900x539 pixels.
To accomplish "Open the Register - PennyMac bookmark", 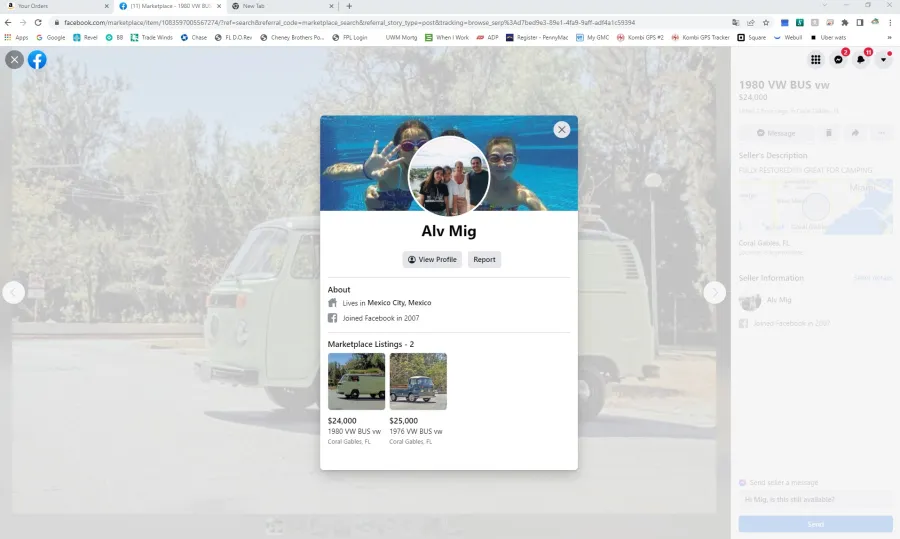I will [537, 37].
